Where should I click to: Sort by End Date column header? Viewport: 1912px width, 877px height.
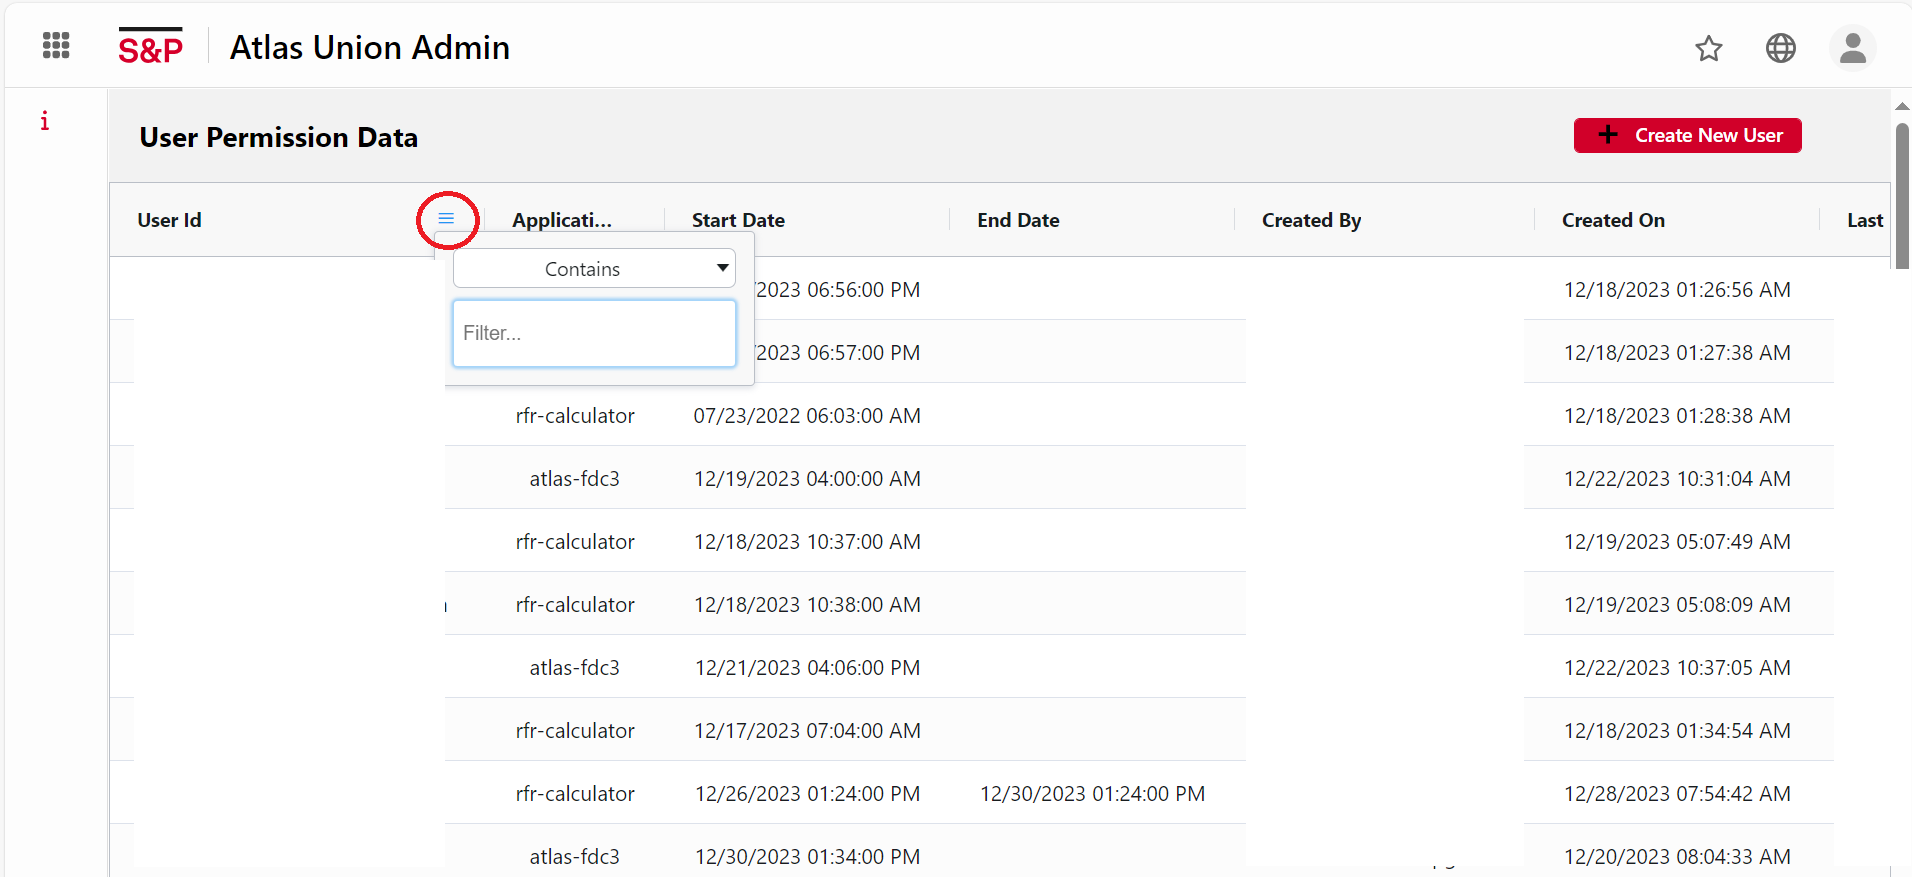(x=1018, y=220)
